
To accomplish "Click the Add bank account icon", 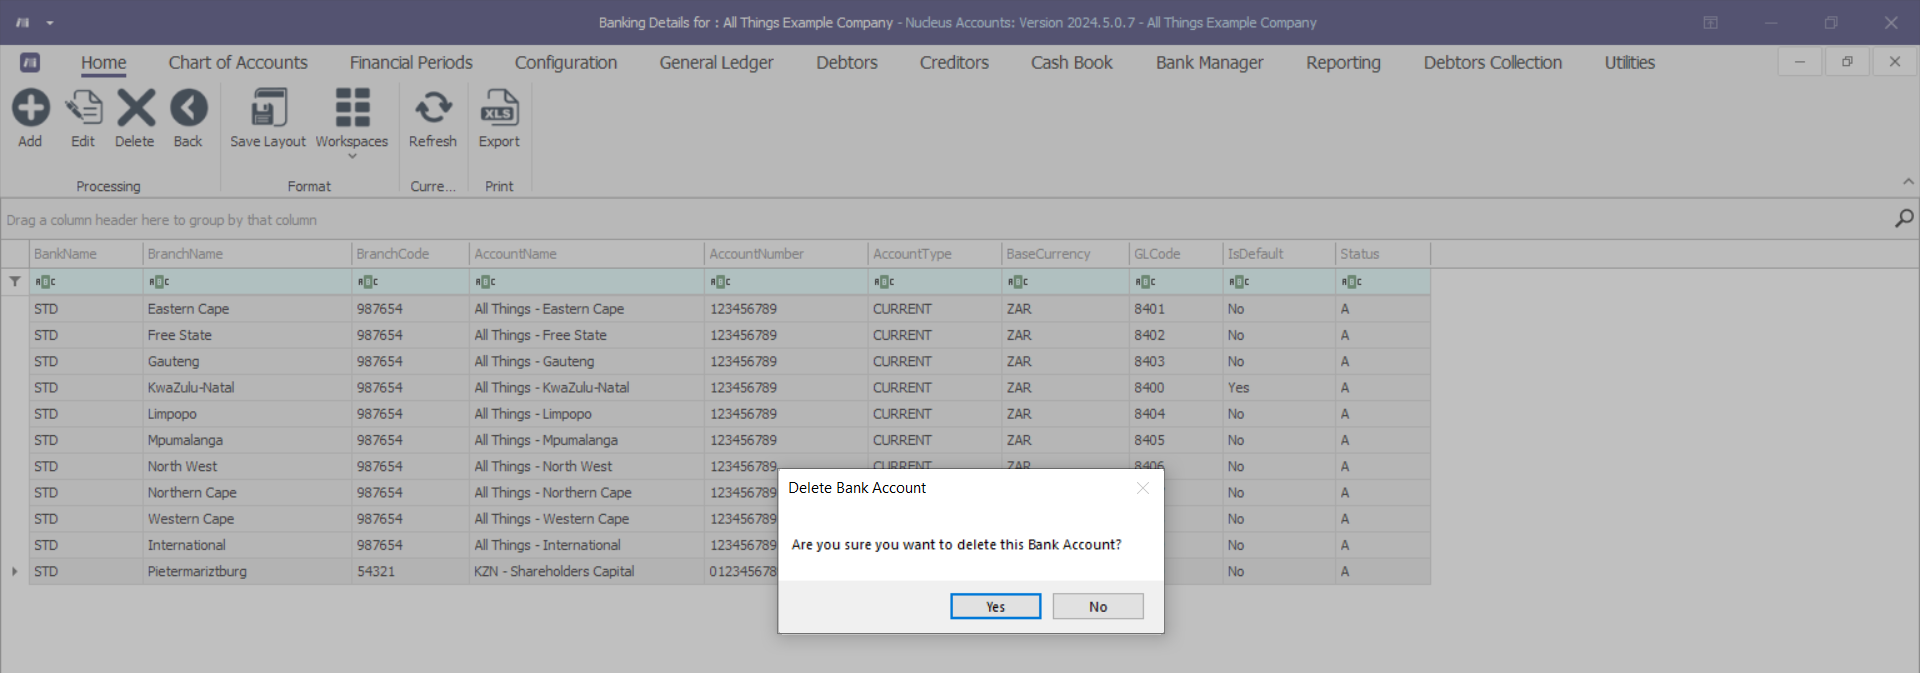I will [30, 108].
